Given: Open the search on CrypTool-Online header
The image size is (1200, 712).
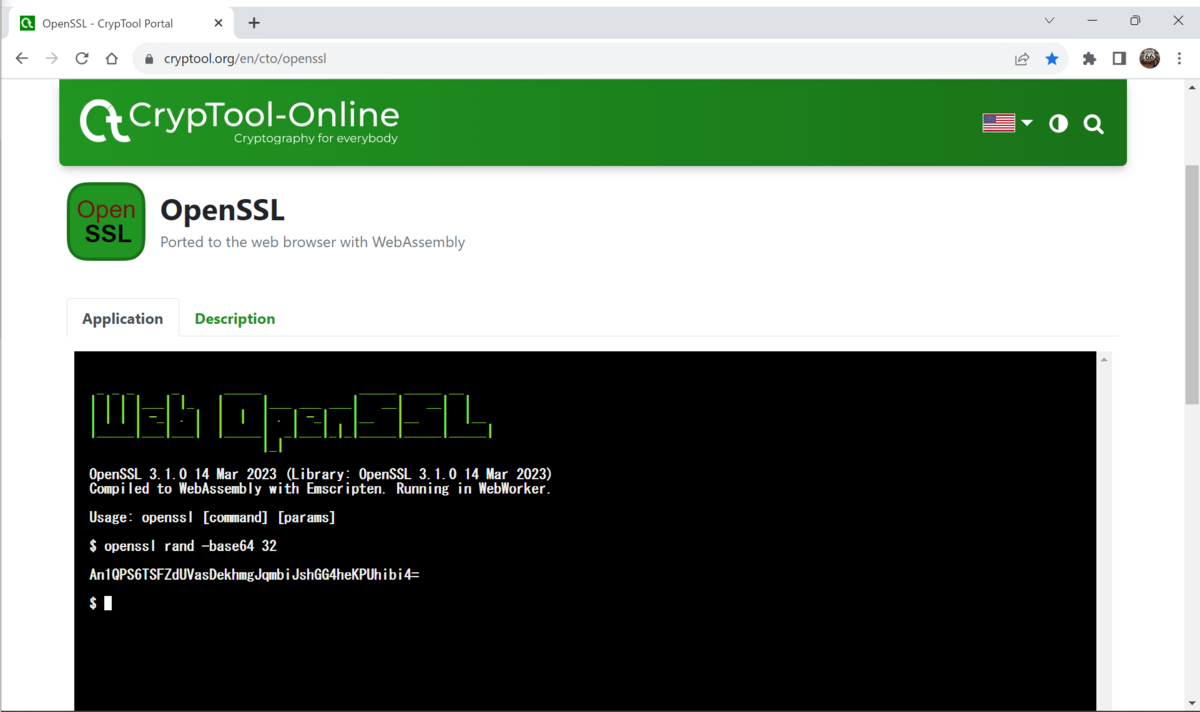Looking at the screenshot, I should pos(1093,123).
